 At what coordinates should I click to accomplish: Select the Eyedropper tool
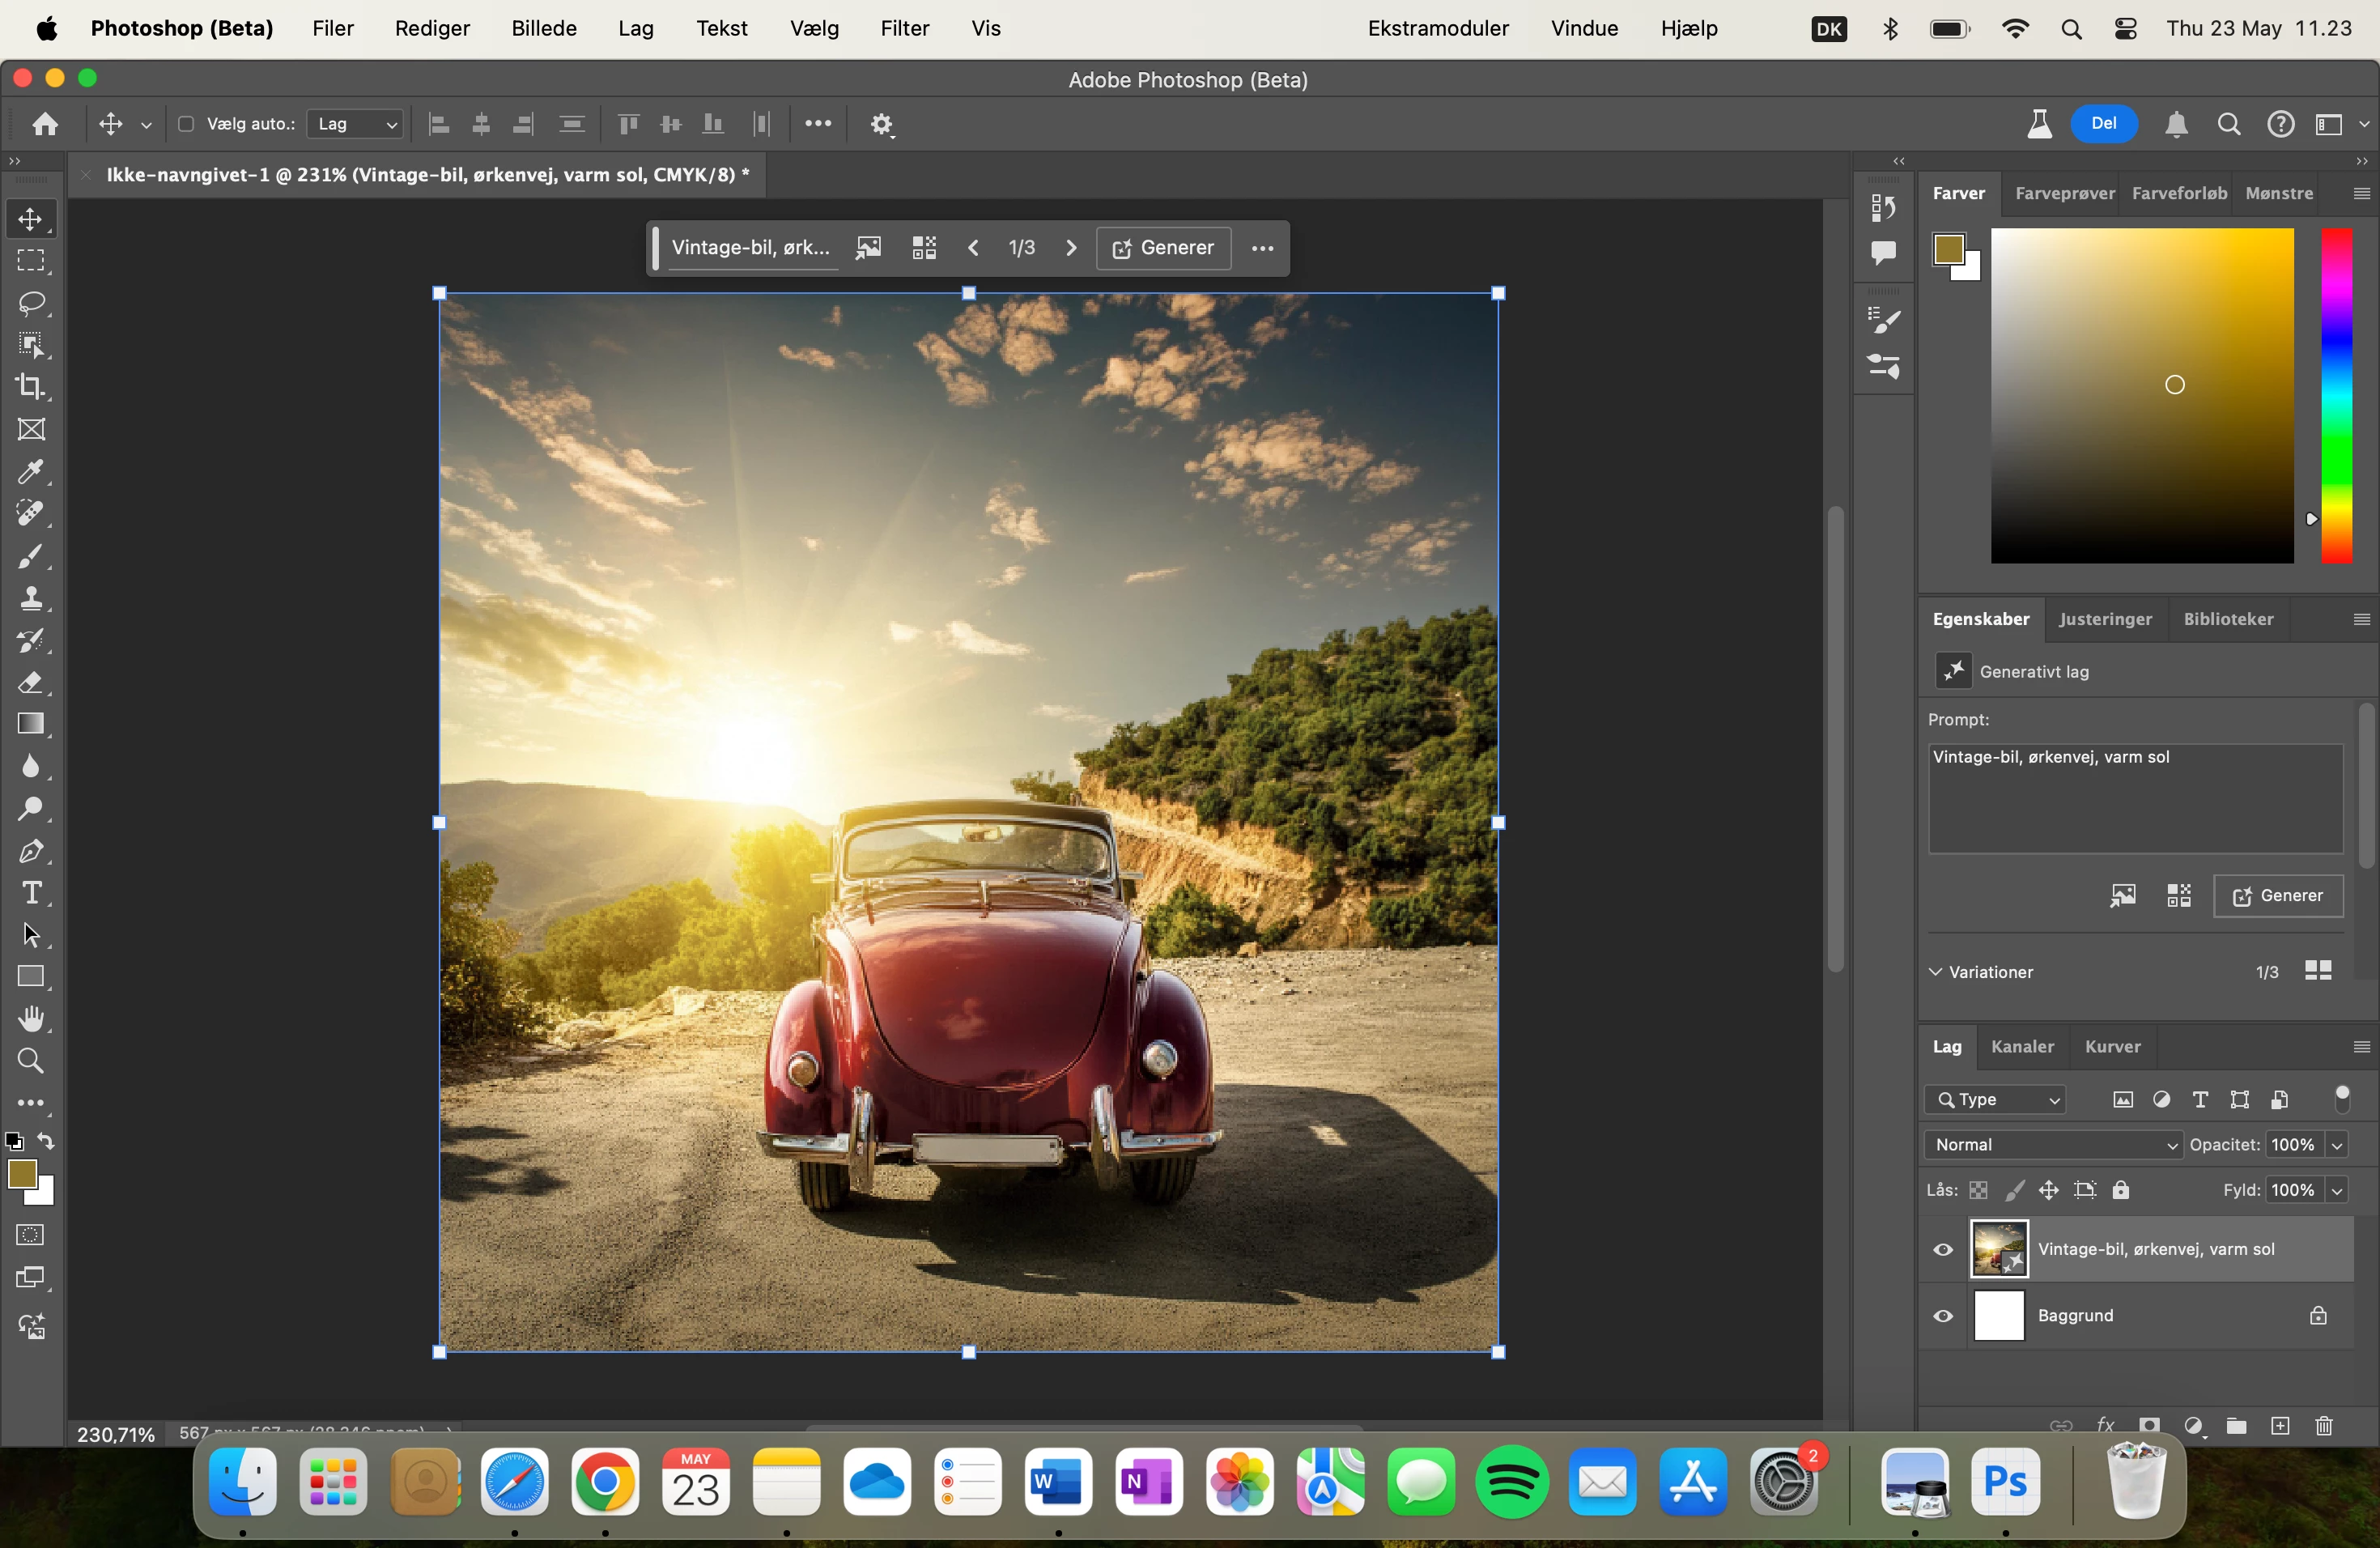[x=31, y=471]
